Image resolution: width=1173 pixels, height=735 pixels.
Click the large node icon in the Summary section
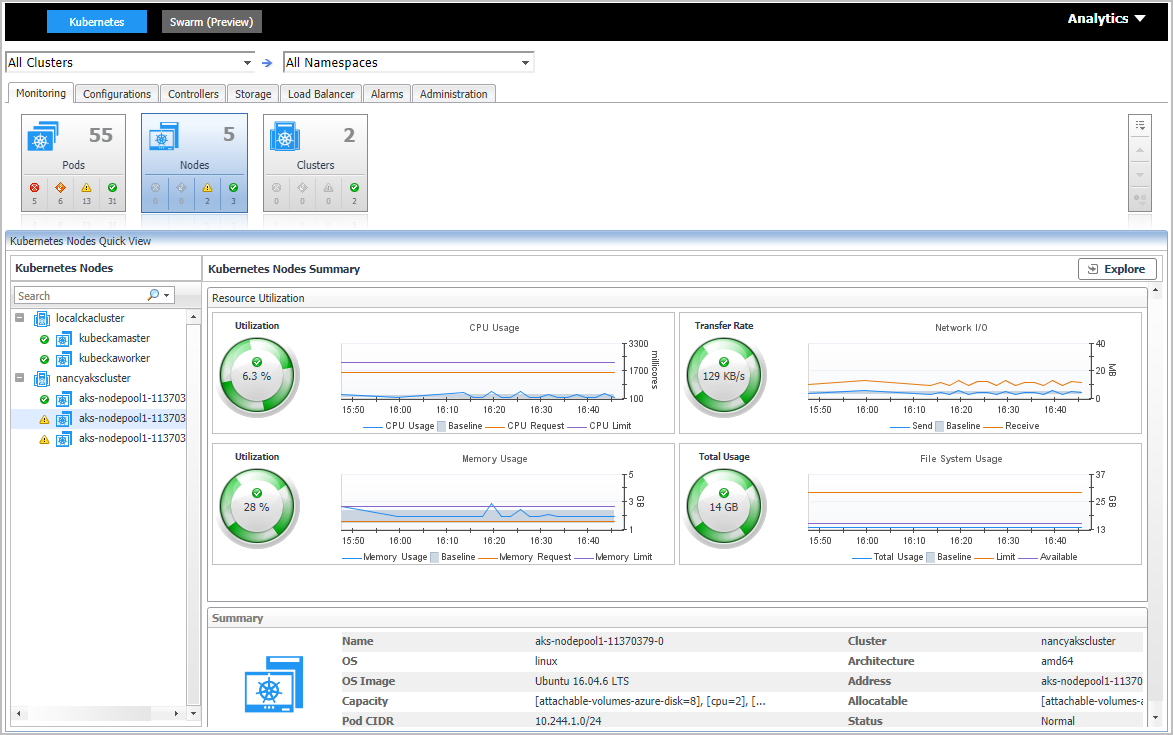click(x=274, y=684)
